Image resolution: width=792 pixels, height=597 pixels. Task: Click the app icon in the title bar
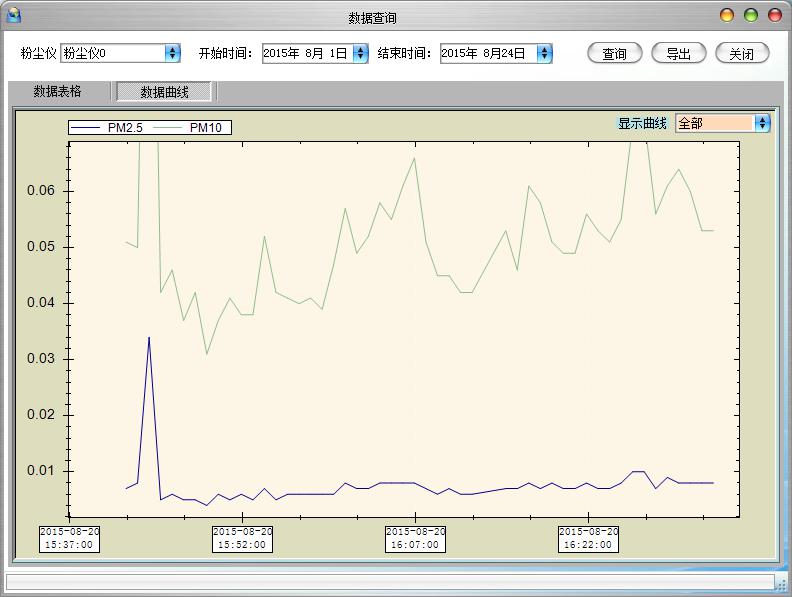pyautogui.click(x=13, y=16)
